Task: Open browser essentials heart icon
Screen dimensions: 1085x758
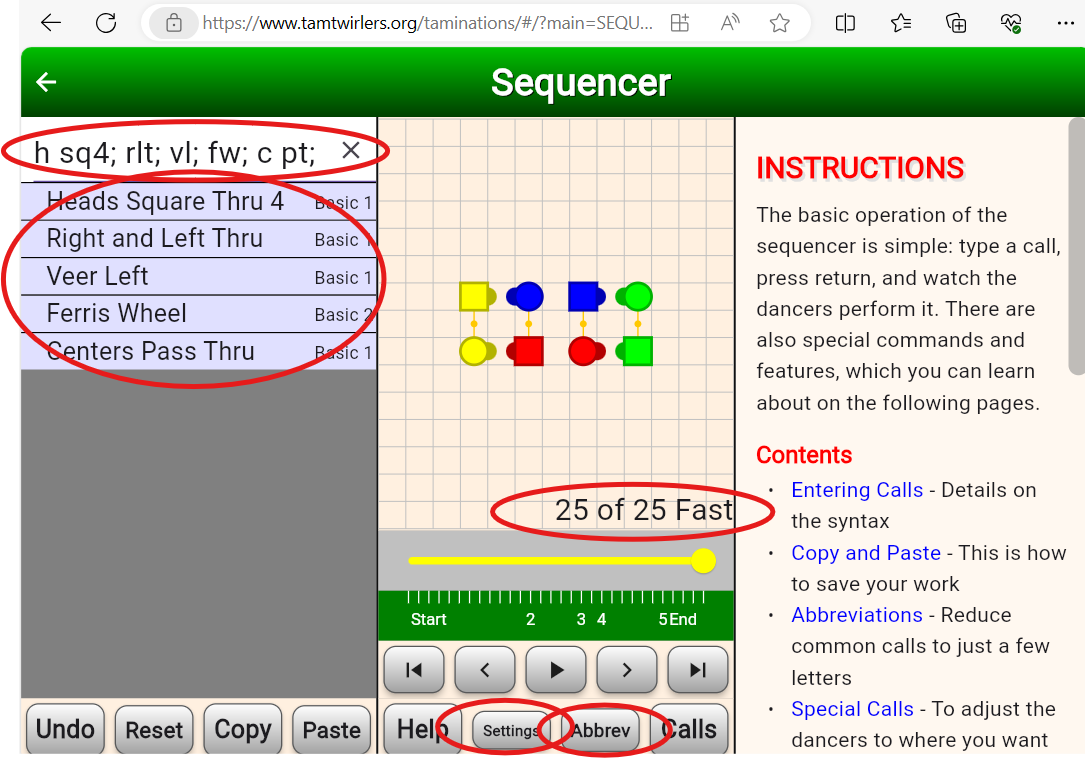Action: [1011, 23]
